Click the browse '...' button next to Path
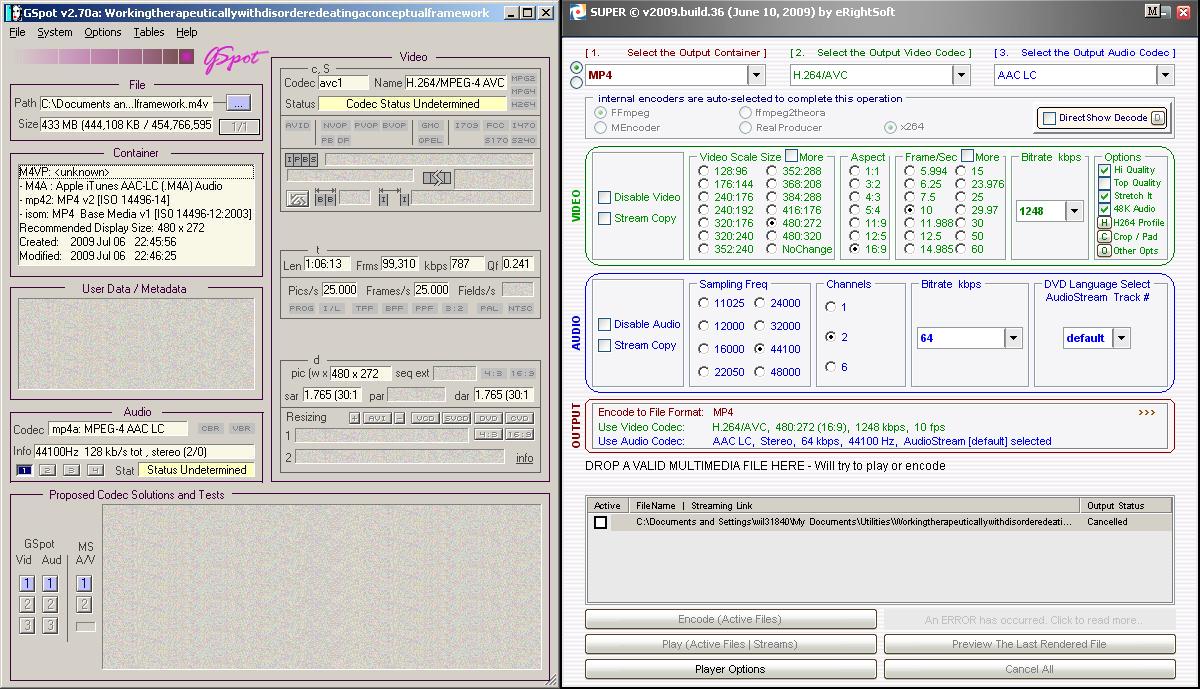Image resolution: width=1200 pixels, height=689 pixels. (237, 102)
